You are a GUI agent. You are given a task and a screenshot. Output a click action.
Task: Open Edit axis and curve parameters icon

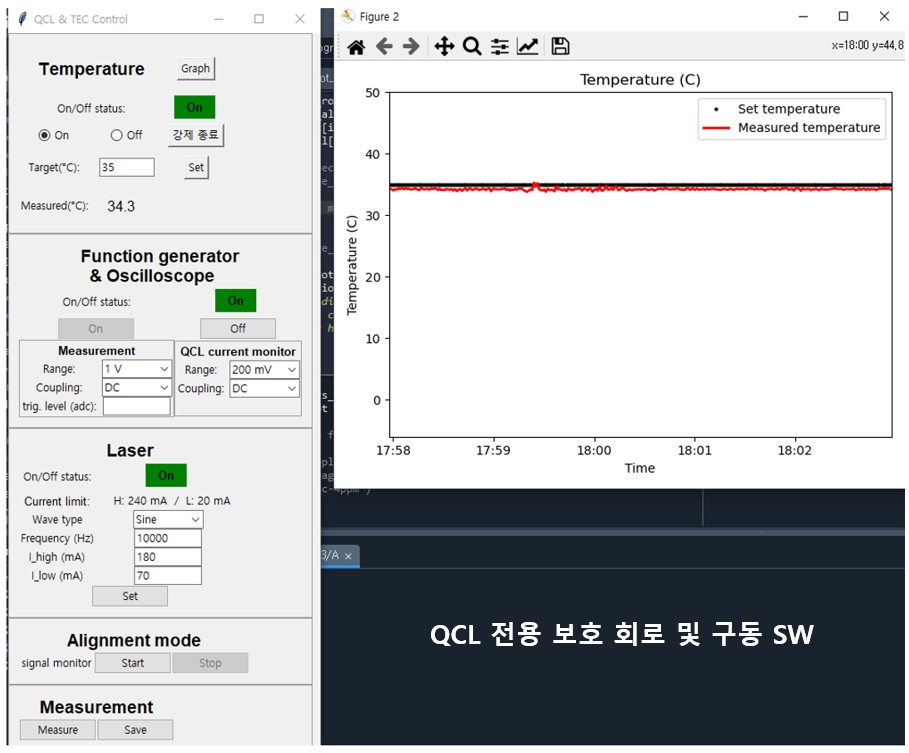[528, 46]
